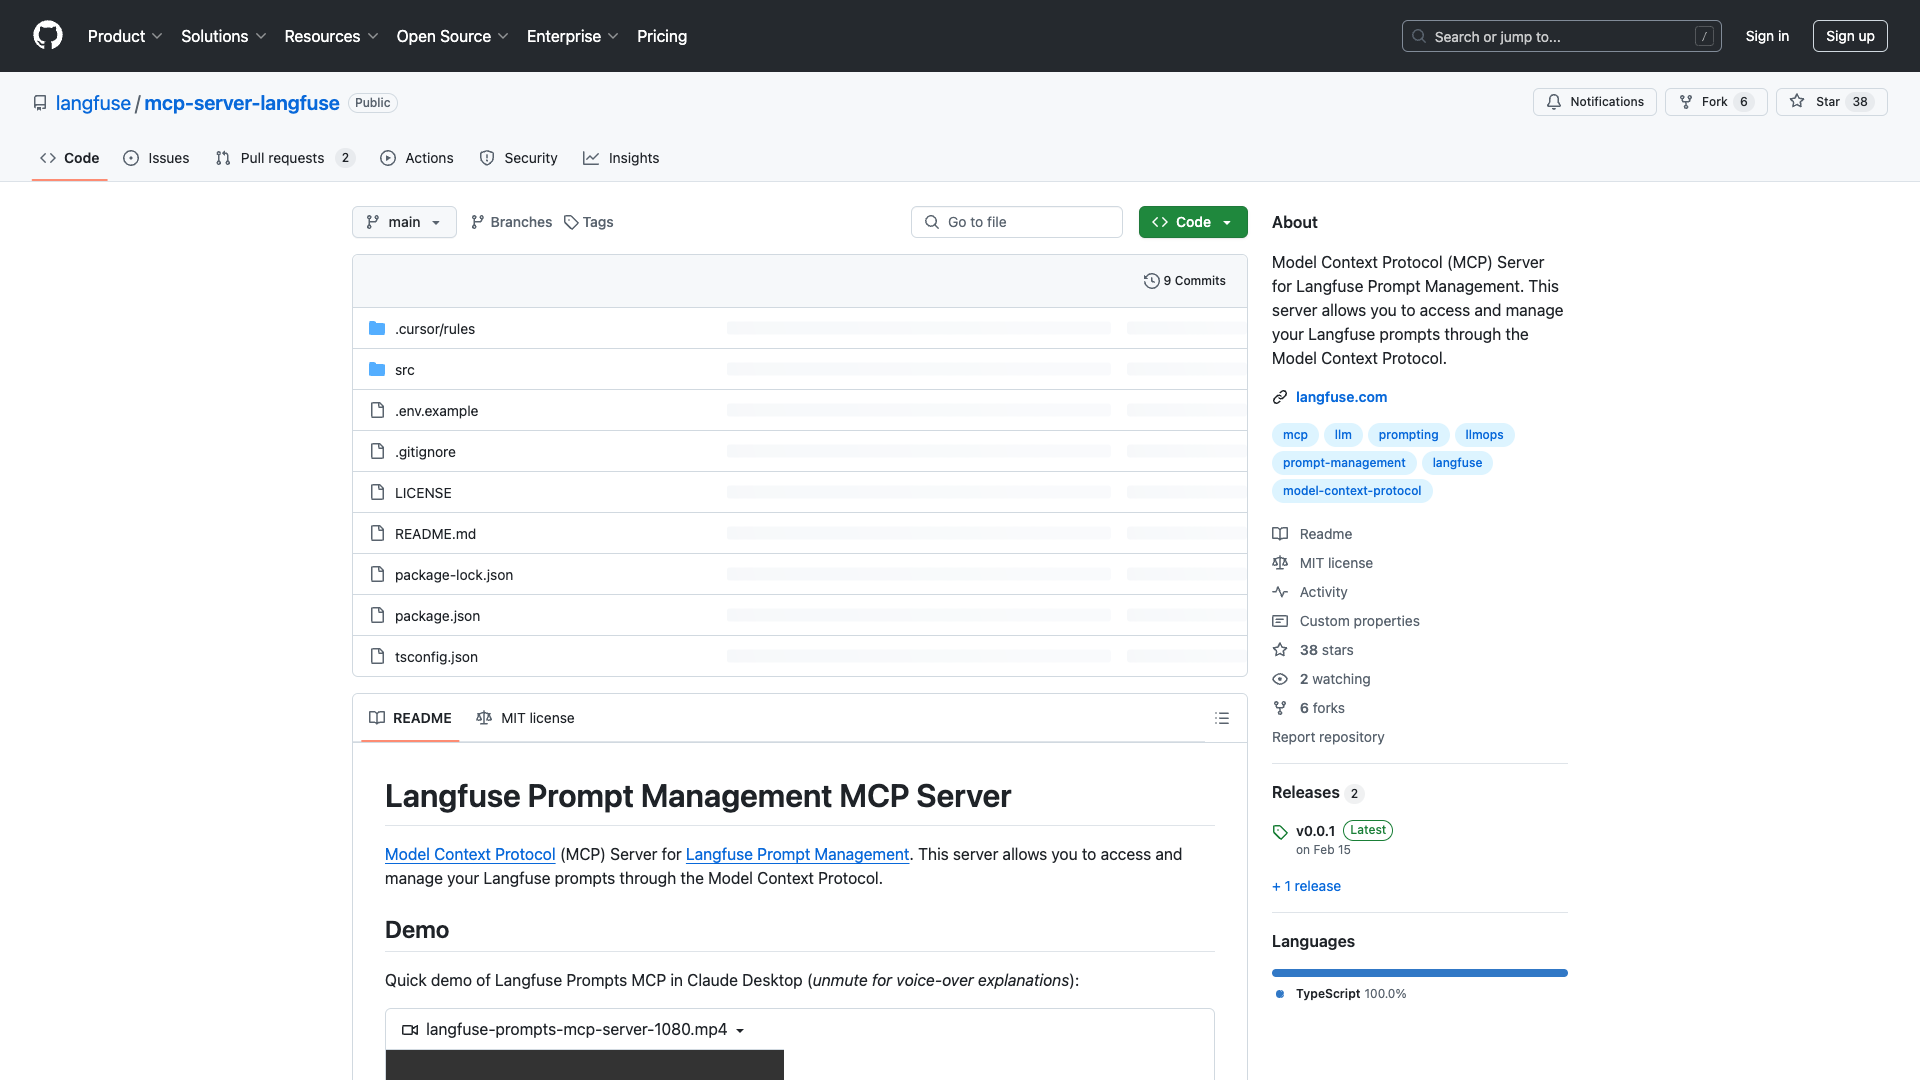The image size is (1920, 1080).
Task: Open the GitHub home page via the logo
Action: point(47,36)
